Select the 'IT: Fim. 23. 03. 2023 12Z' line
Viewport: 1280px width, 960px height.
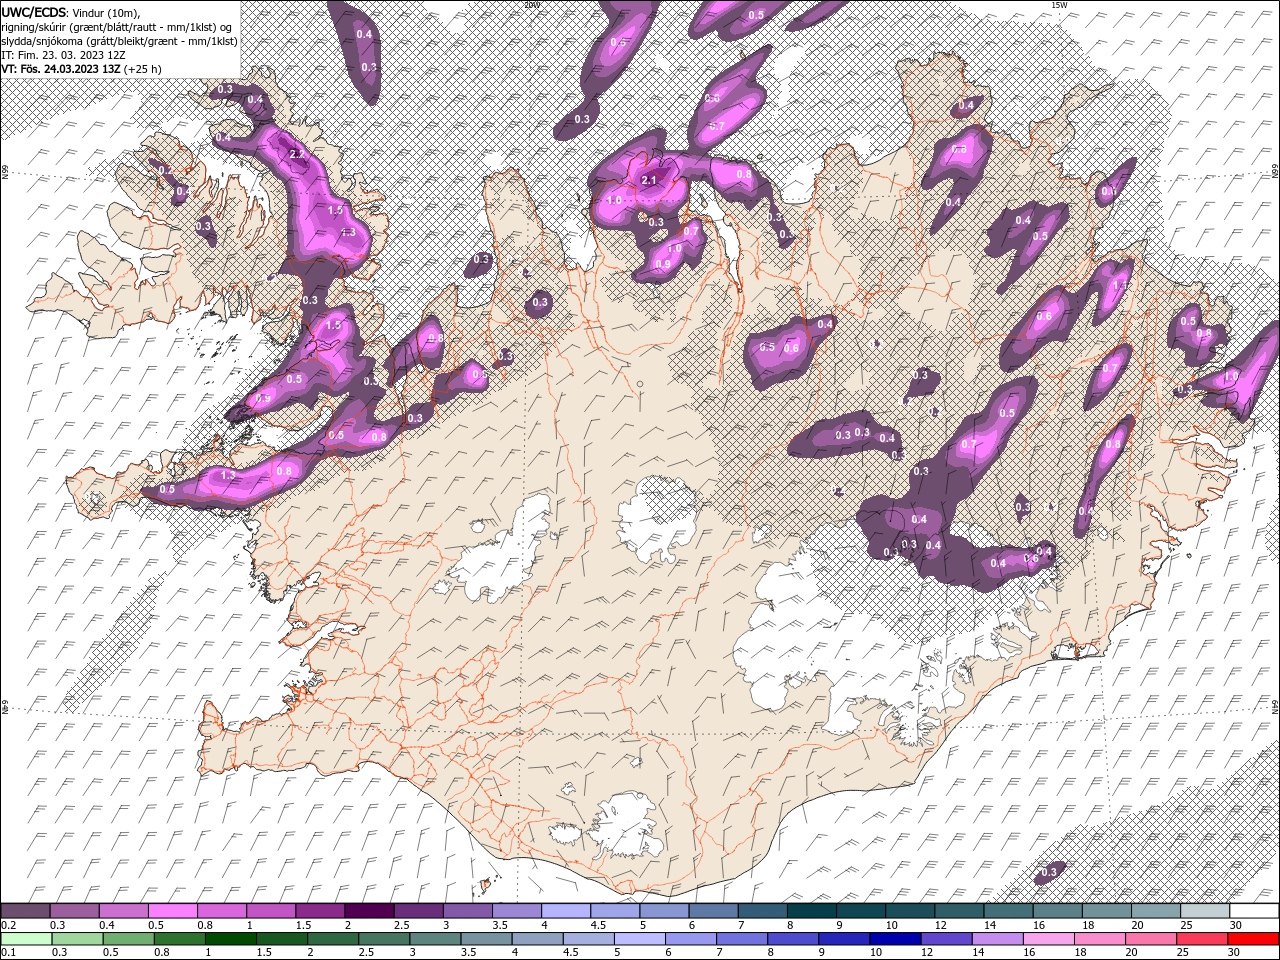point(64,54)
